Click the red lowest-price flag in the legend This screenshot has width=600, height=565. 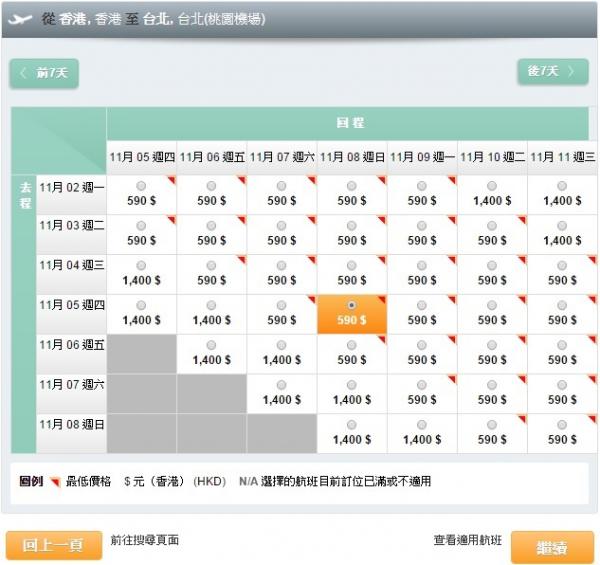pos(55,482)
